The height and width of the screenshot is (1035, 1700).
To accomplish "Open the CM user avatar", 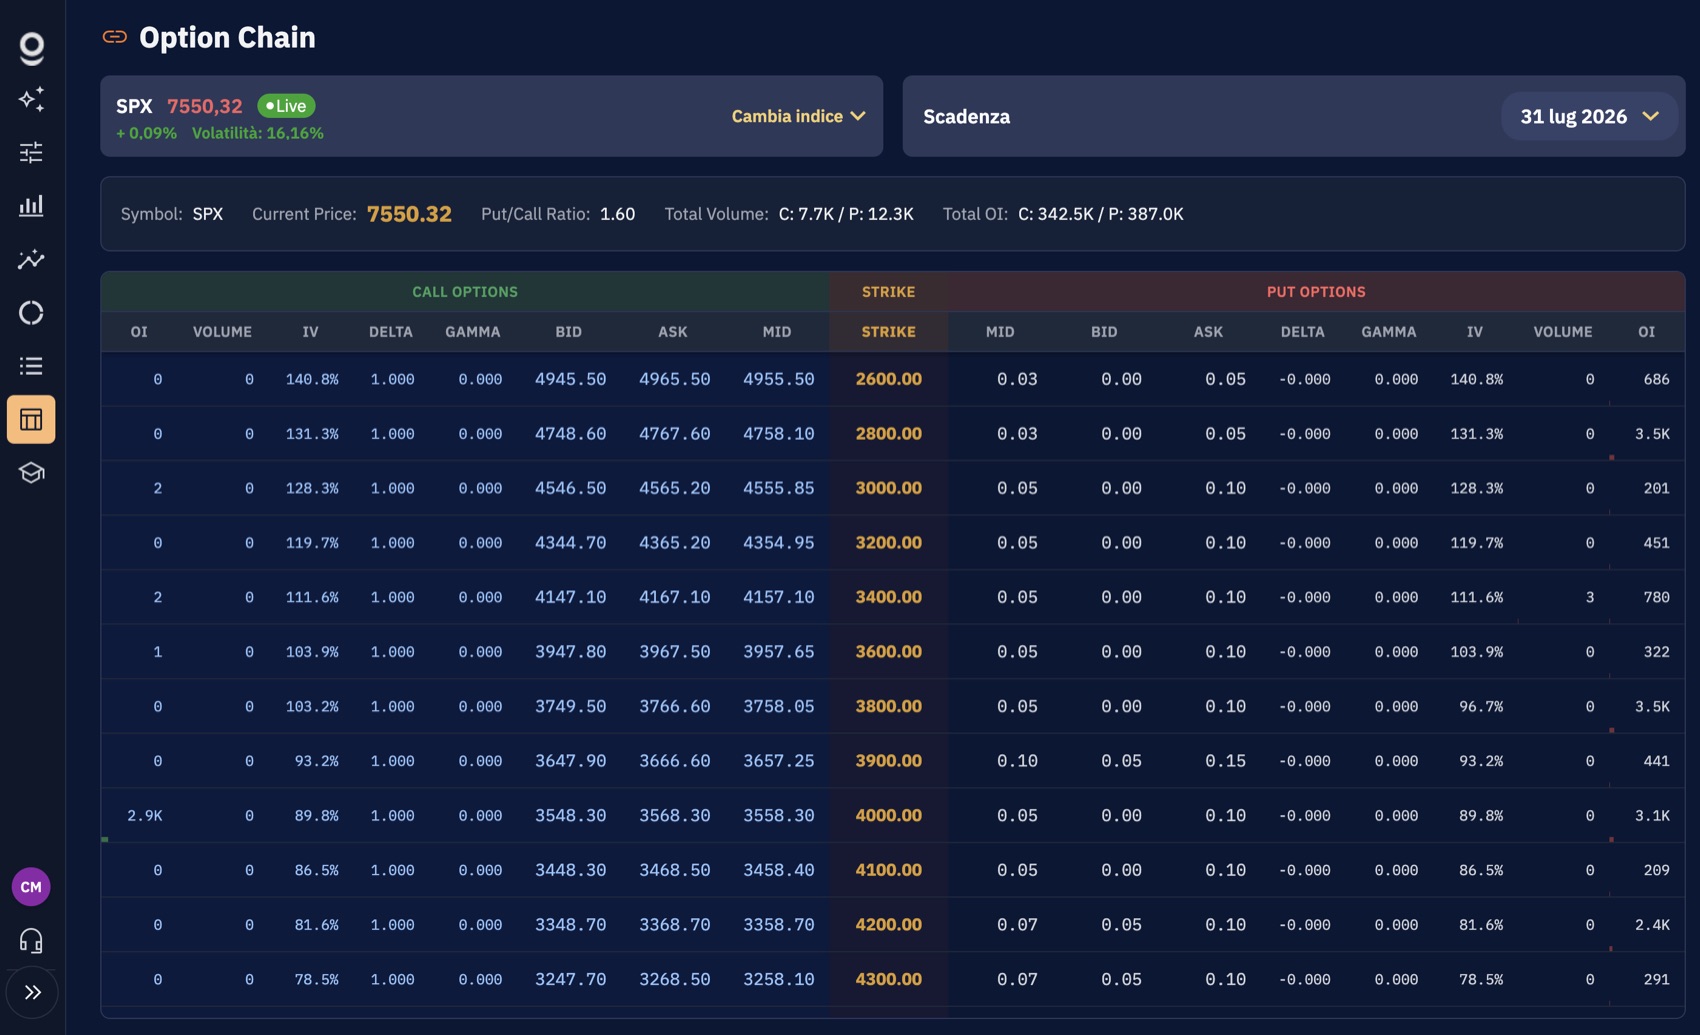I will coord(31,887).
